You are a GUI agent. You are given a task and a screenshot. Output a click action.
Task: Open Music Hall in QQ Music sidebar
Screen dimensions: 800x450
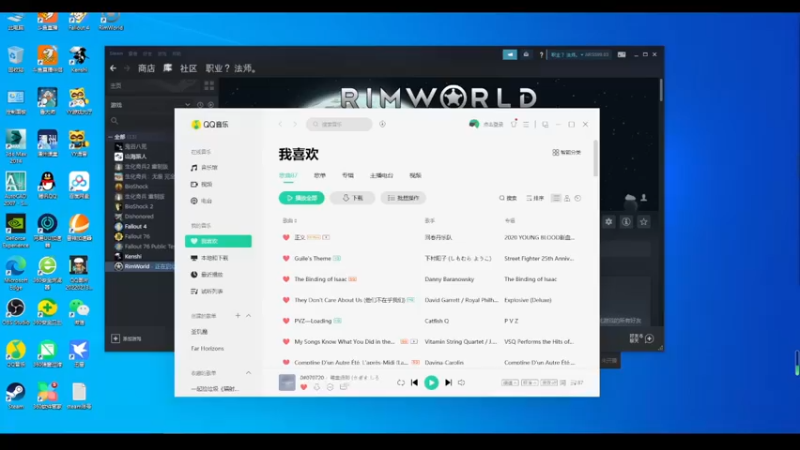point(204,167)
